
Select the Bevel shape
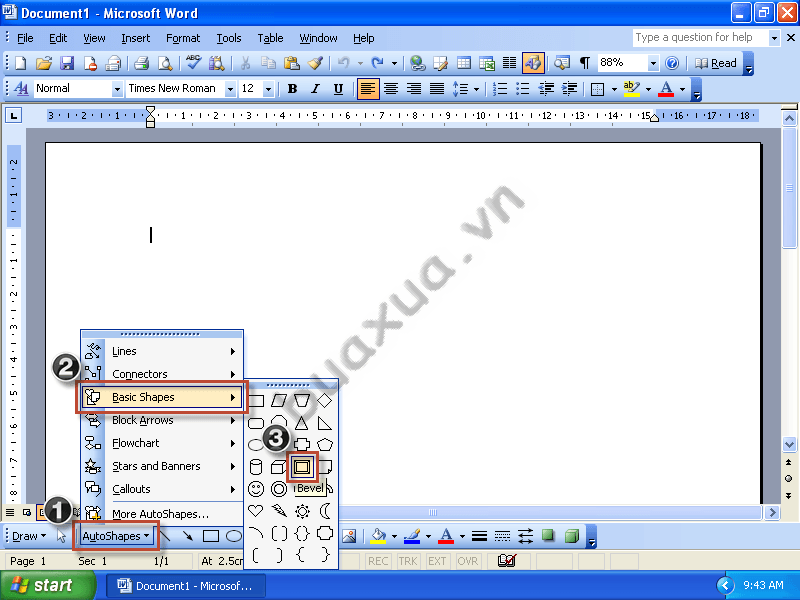click(302, 466)
